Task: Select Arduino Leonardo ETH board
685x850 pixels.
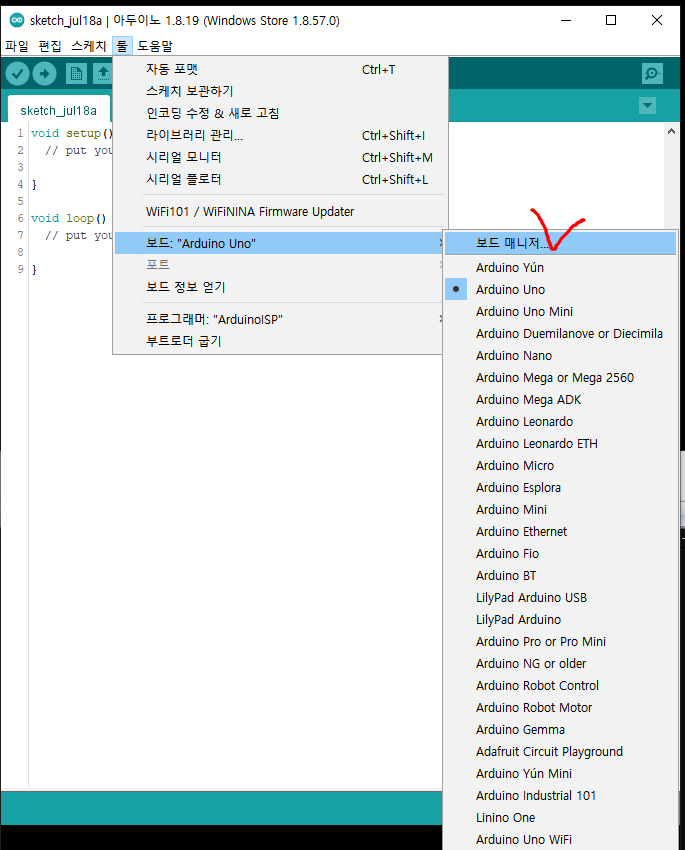Action: [x=560, y=443]
